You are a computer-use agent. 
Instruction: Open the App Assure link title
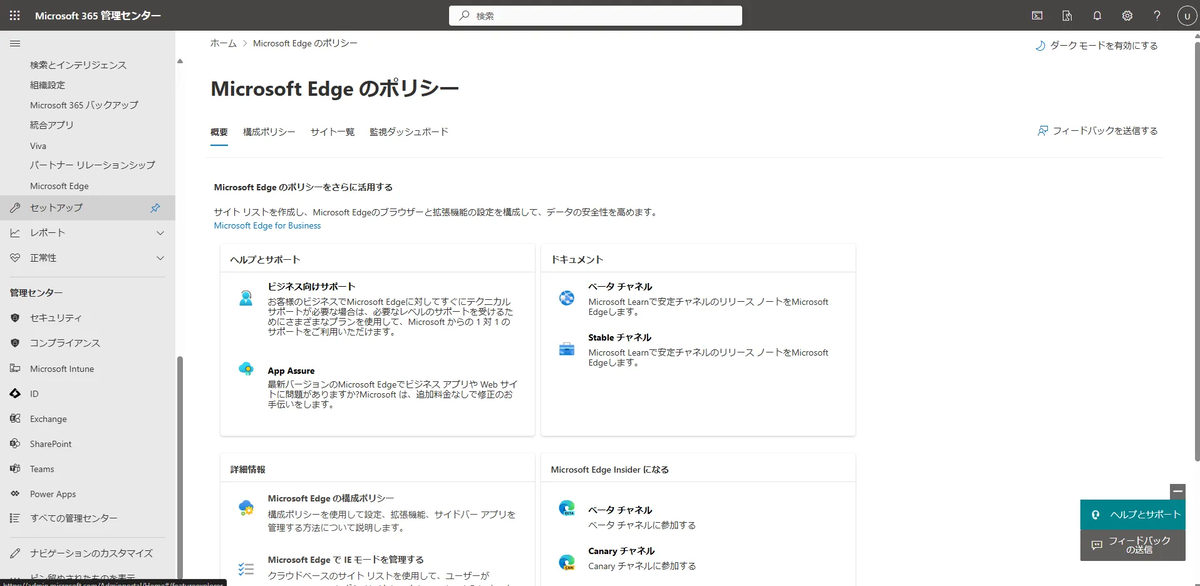click(291, 371)
